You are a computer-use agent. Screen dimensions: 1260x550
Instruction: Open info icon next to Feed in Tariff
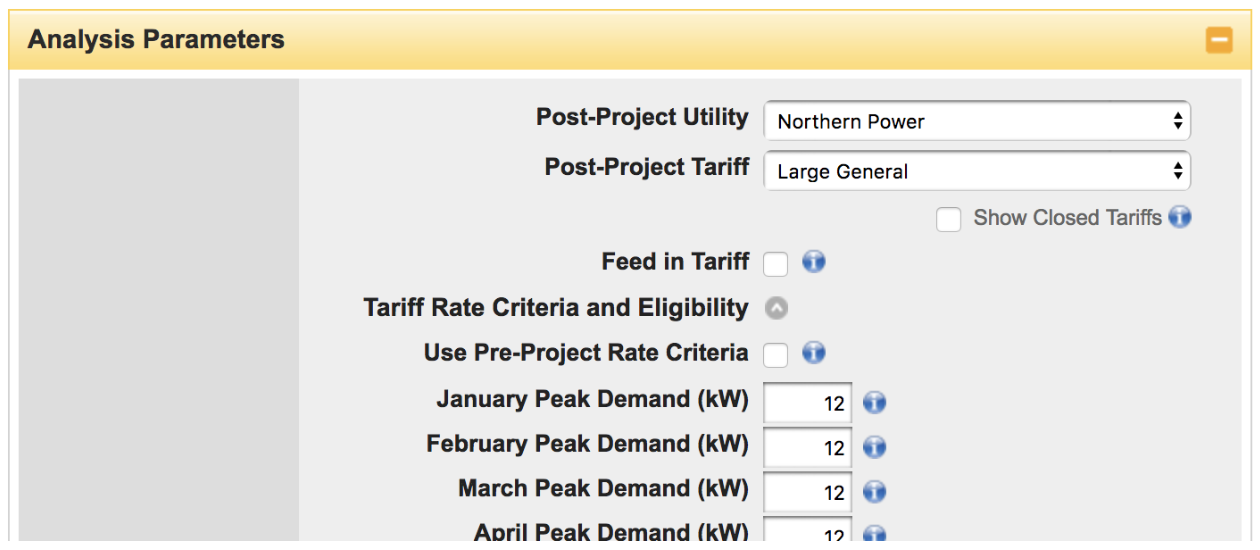click(x=814, y=263)
